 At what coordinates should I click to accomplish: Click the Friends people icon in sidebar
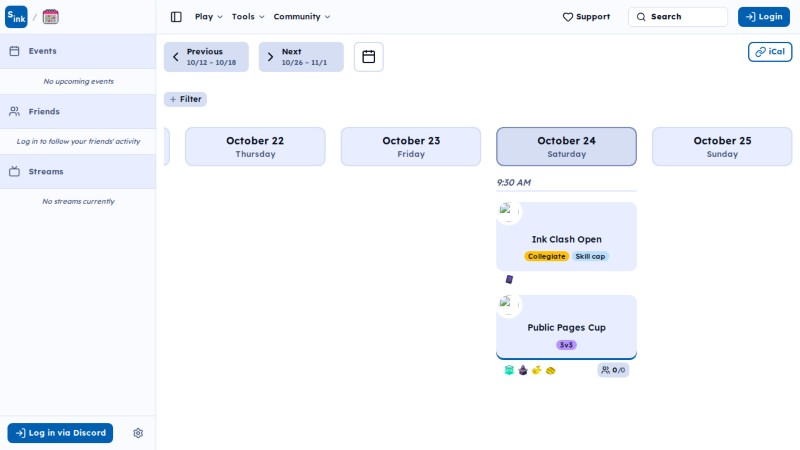point(14,111)
